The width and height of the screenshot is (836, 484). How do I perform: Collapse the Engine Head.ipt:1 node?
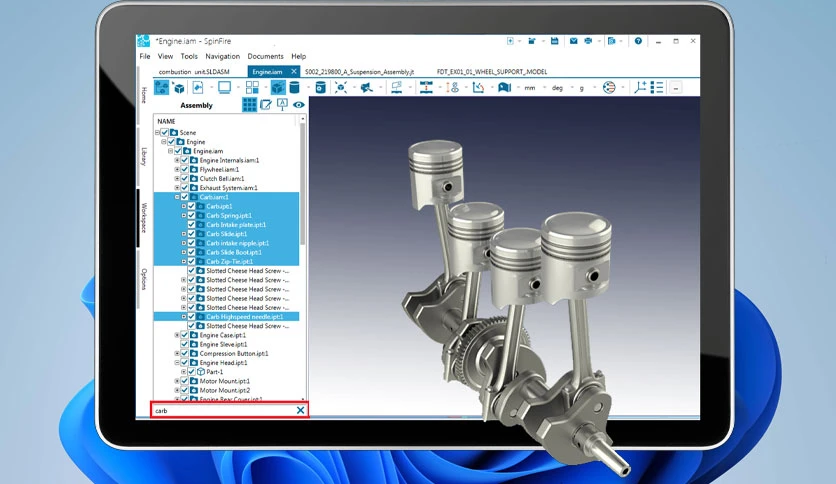pos(177,363)
